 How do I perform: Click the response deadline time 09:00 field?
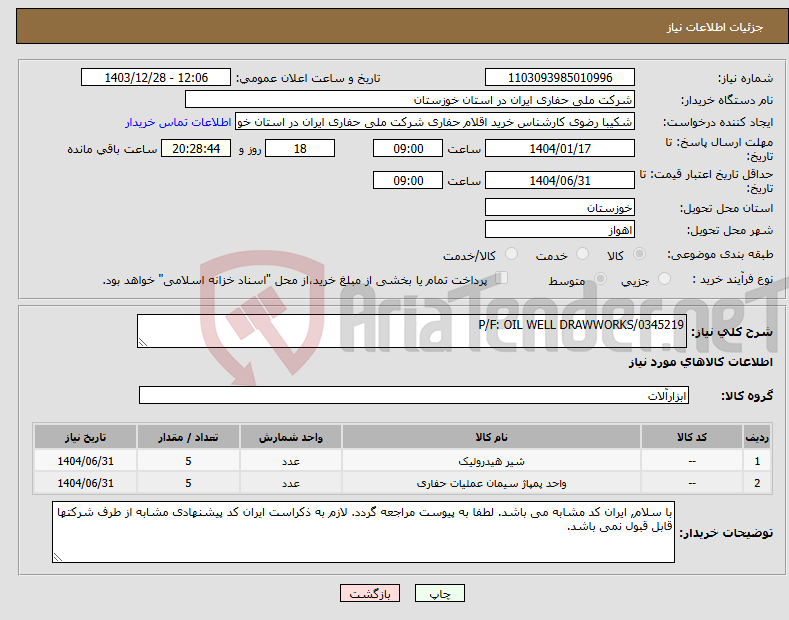pyautogui.click(x=408, y=148)
